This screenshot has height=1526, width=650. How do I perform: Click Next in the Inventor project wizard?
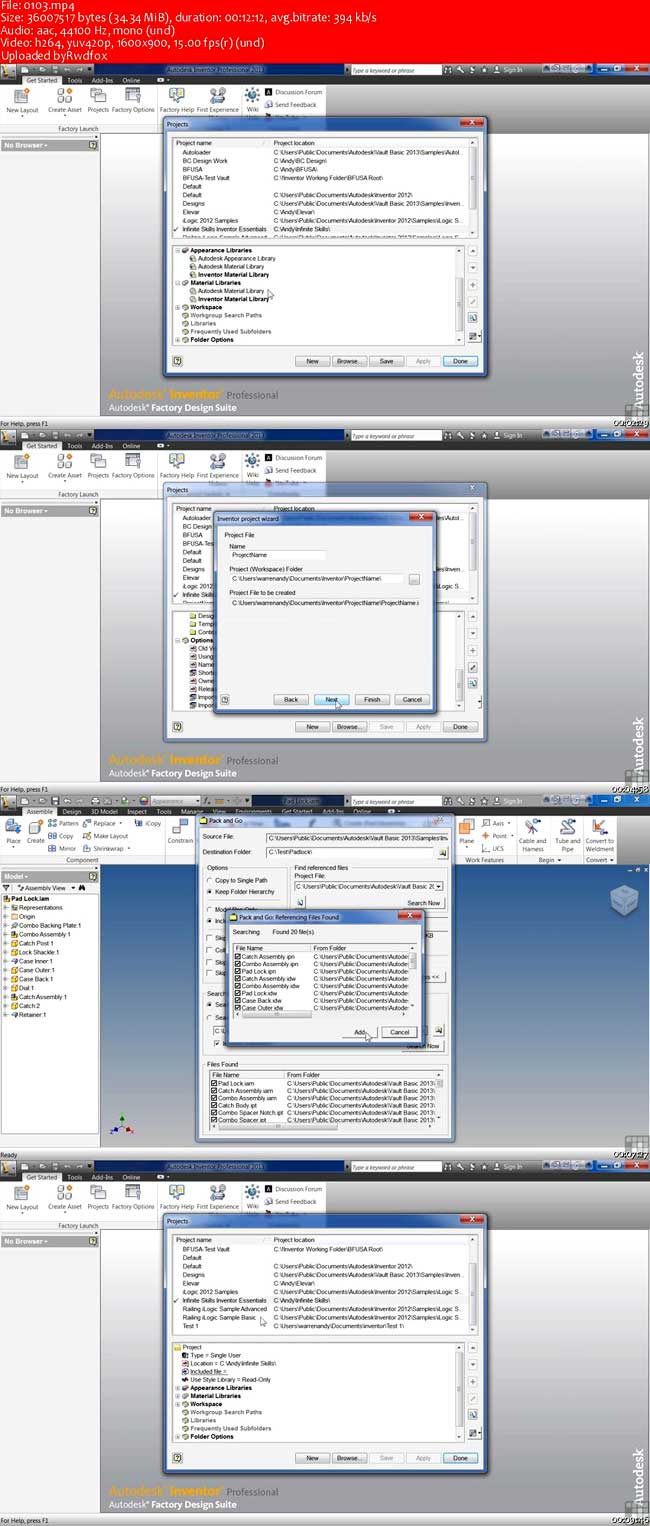coord(331,699)
